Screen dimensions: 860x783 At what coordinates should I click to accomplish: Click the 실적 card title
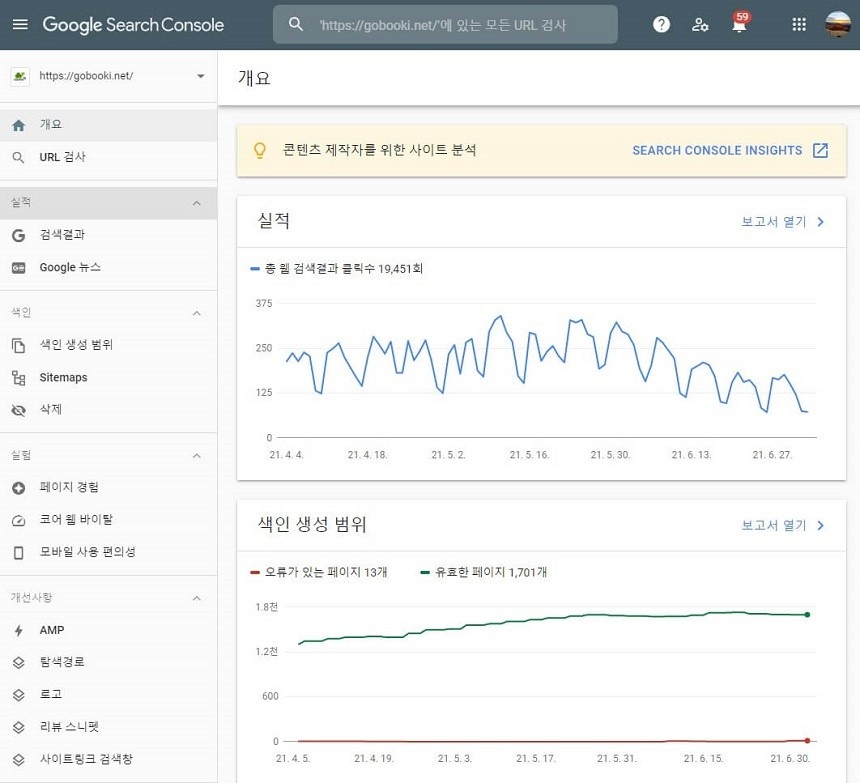pos(274,220)
